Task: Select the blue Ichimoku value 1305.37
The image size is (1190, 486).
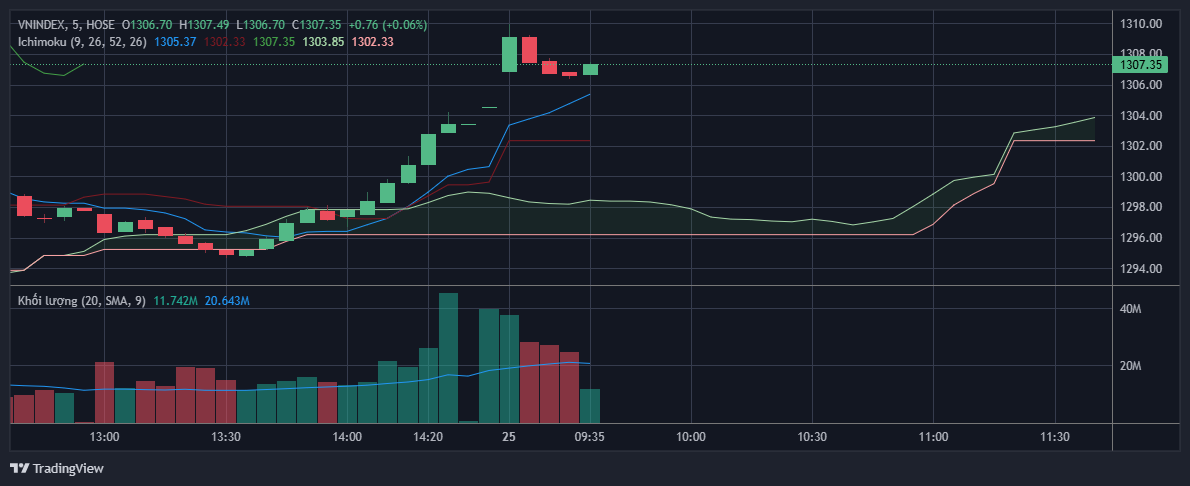Action: point(175,42)
